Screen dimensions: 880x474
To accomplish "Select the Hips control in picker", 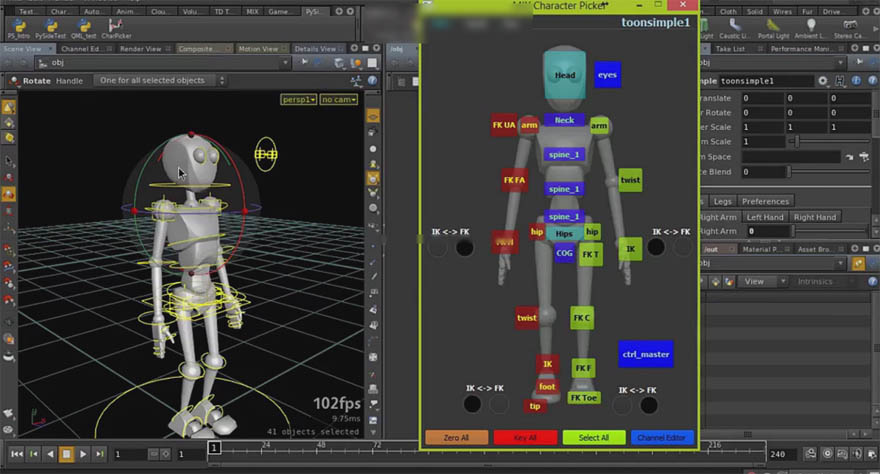I will tap(564, 234).
